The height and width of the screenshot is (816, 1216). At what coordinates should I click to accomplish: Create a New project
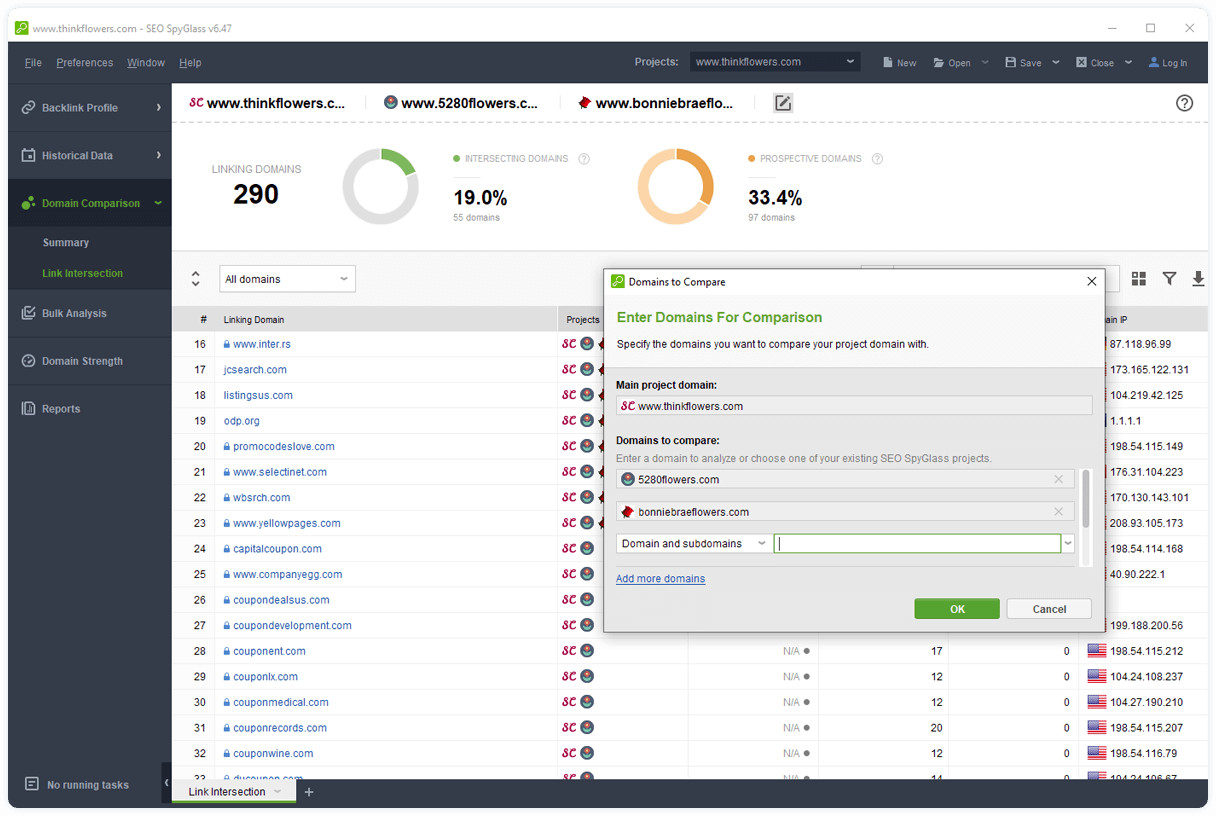[899, 63]
